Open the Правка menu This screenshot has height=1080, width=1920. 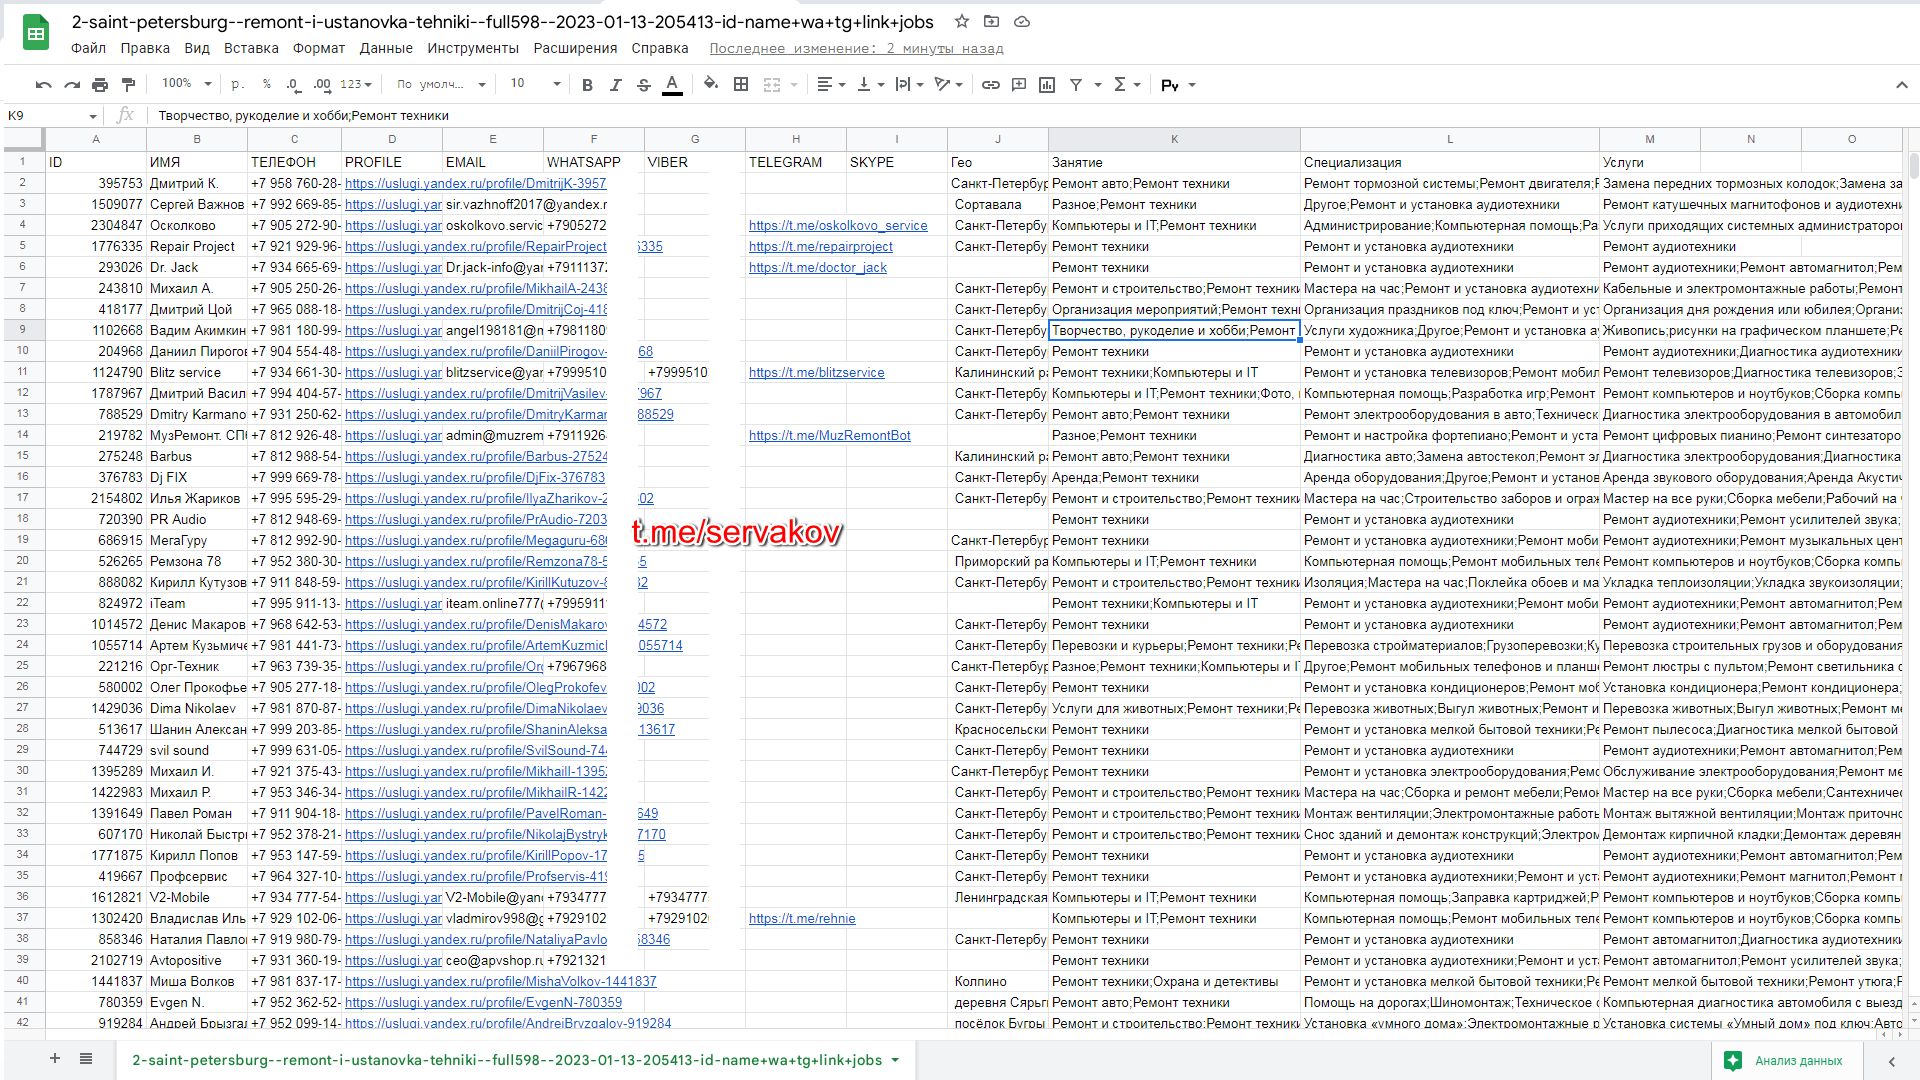(x=145, y=48)
